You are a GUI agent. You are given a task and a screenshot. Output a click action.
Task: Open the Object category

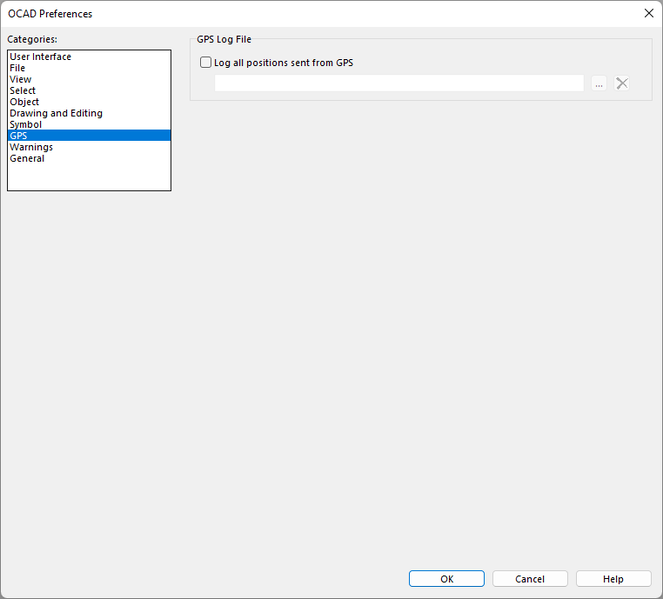[89, 102]
